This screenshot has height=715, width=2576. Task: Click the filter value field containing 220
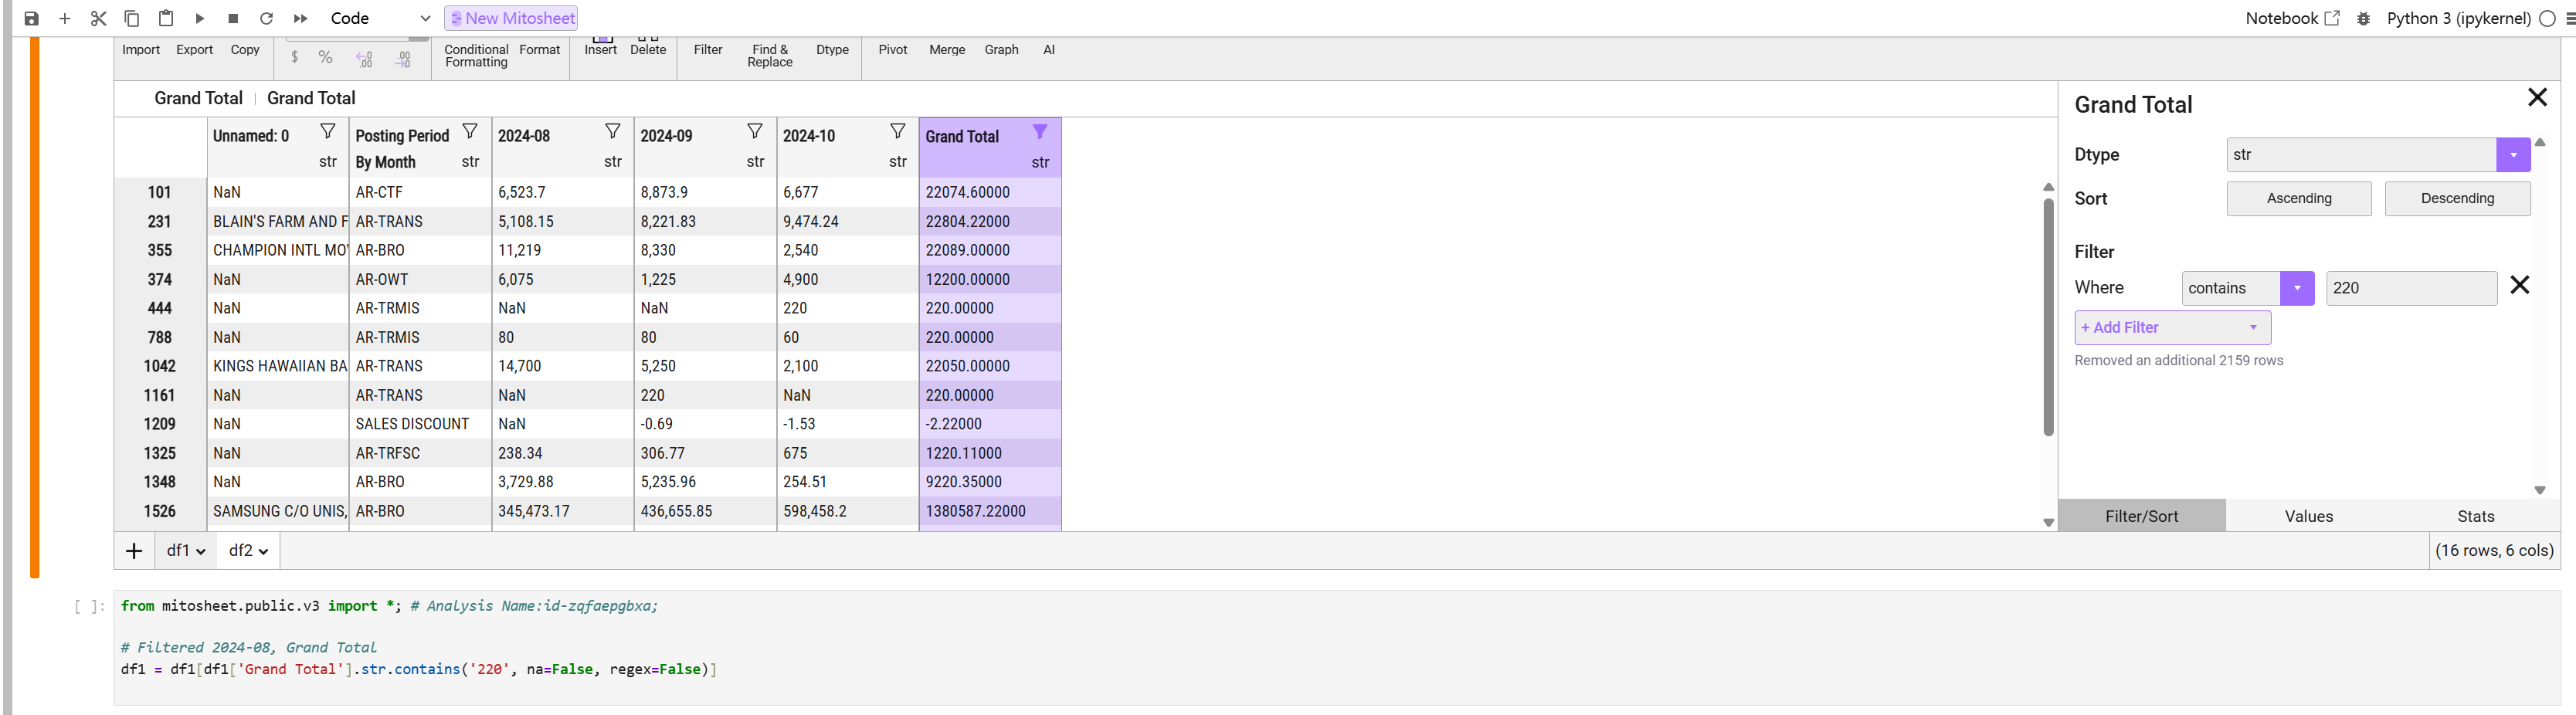2411,288
